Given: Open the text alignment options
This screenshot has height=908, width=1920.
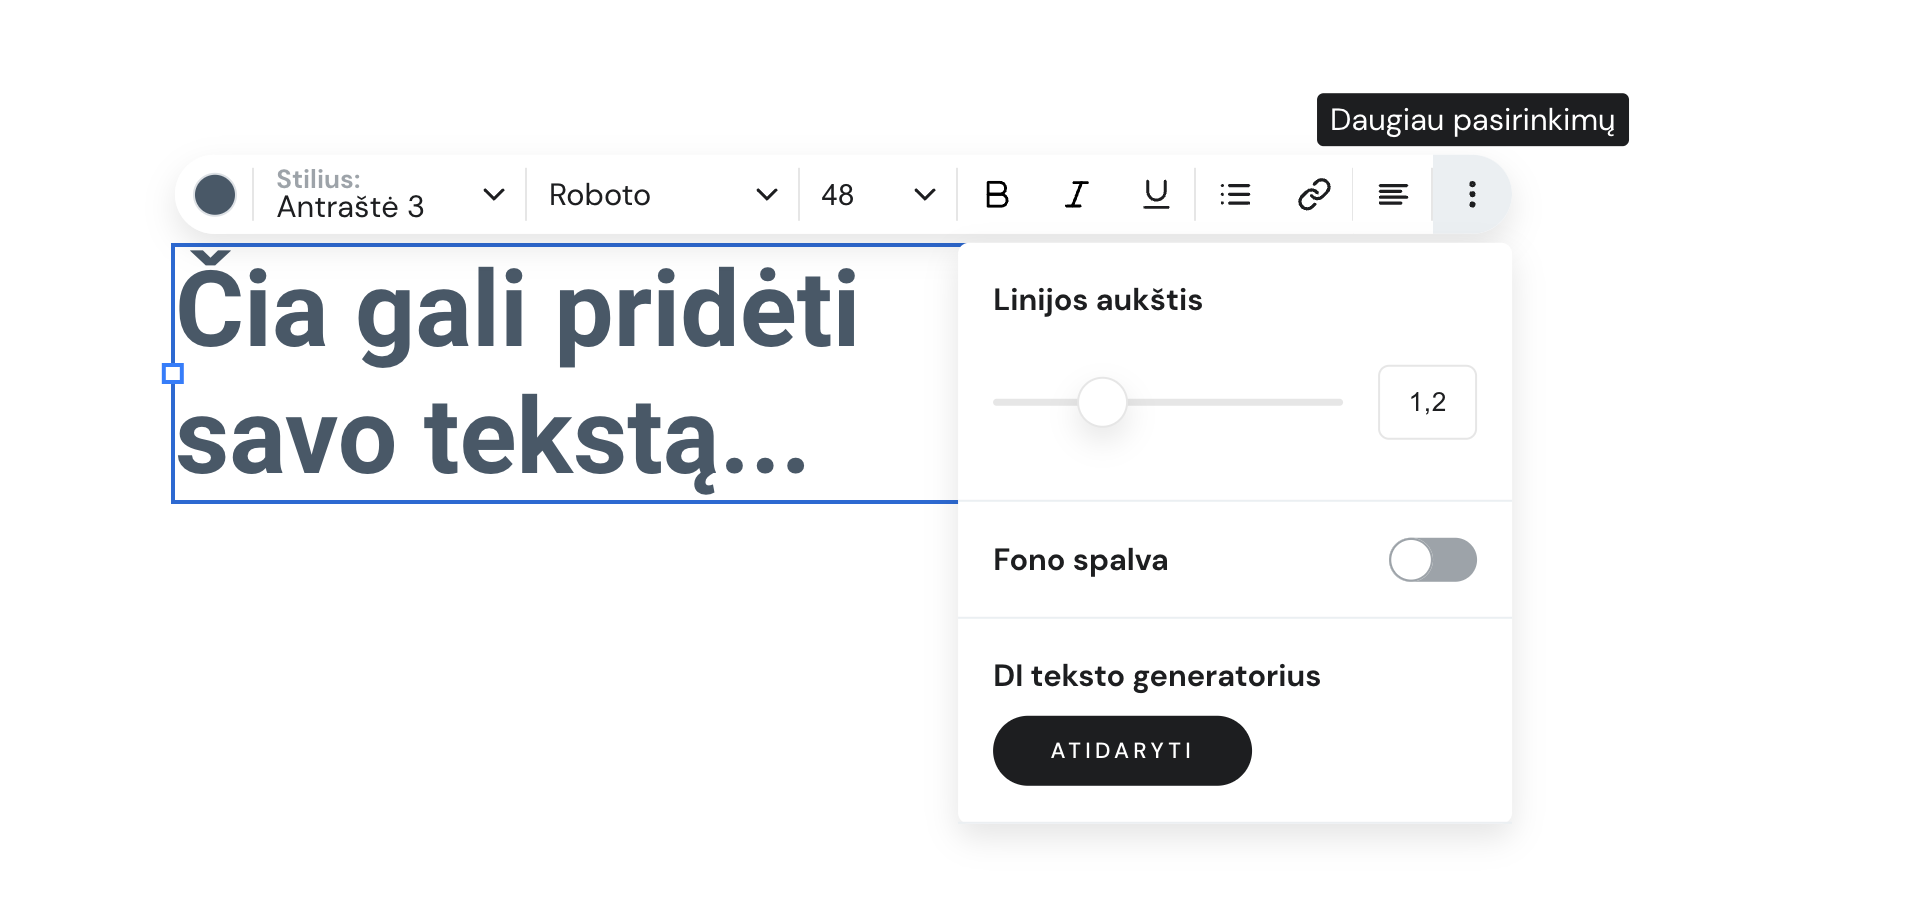Looking at the screenshot, I should 1393,194.
